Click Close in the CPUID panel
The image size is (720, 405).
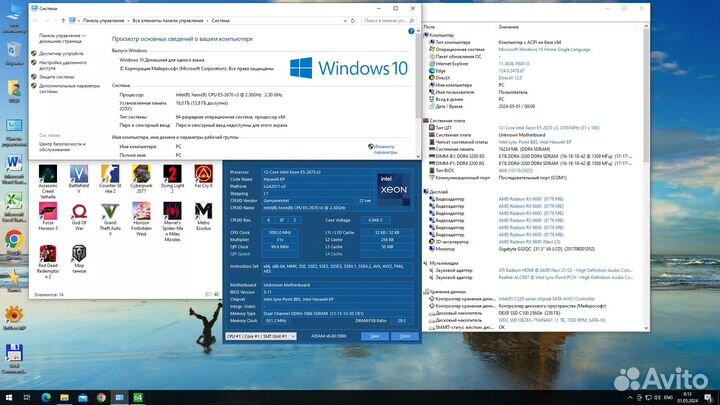[x=405, y=336]
